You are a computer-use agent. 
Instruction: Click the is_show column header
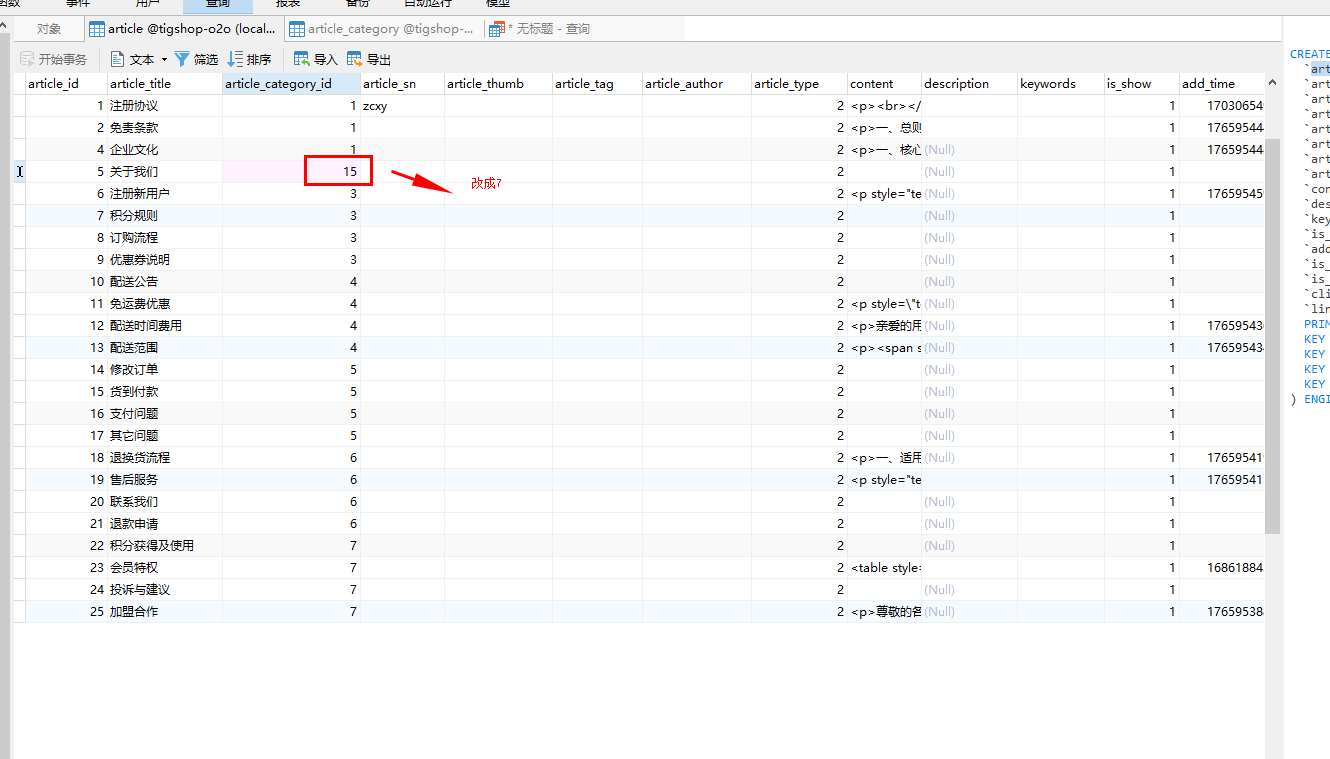1128,84
